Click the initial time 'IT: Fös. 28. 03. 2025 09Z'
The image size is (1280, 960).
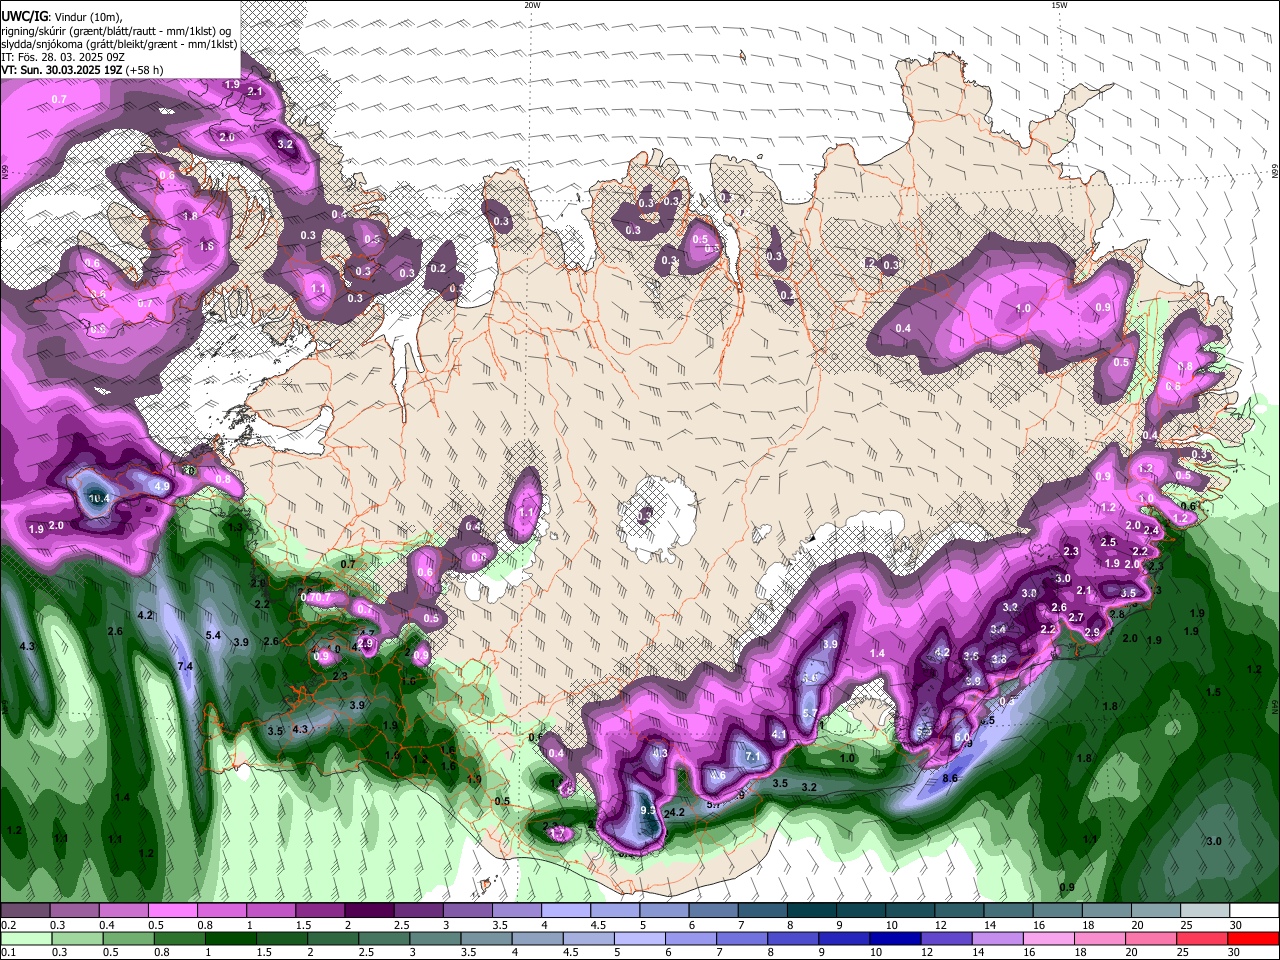click(63, 57)
